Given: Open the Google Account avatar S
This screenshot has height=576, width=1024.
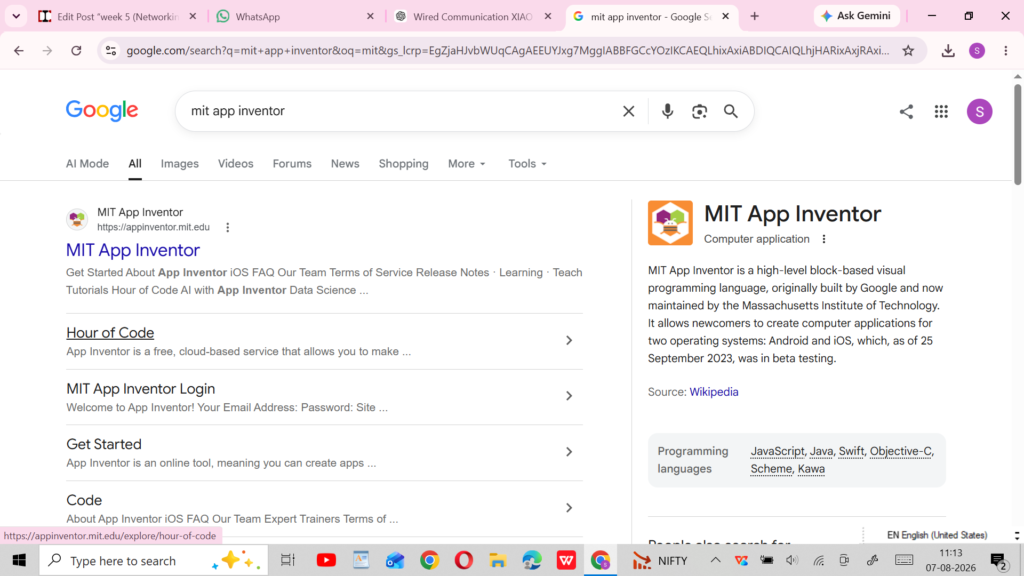Looking at the screenshot, I should [x=980, y=112].
